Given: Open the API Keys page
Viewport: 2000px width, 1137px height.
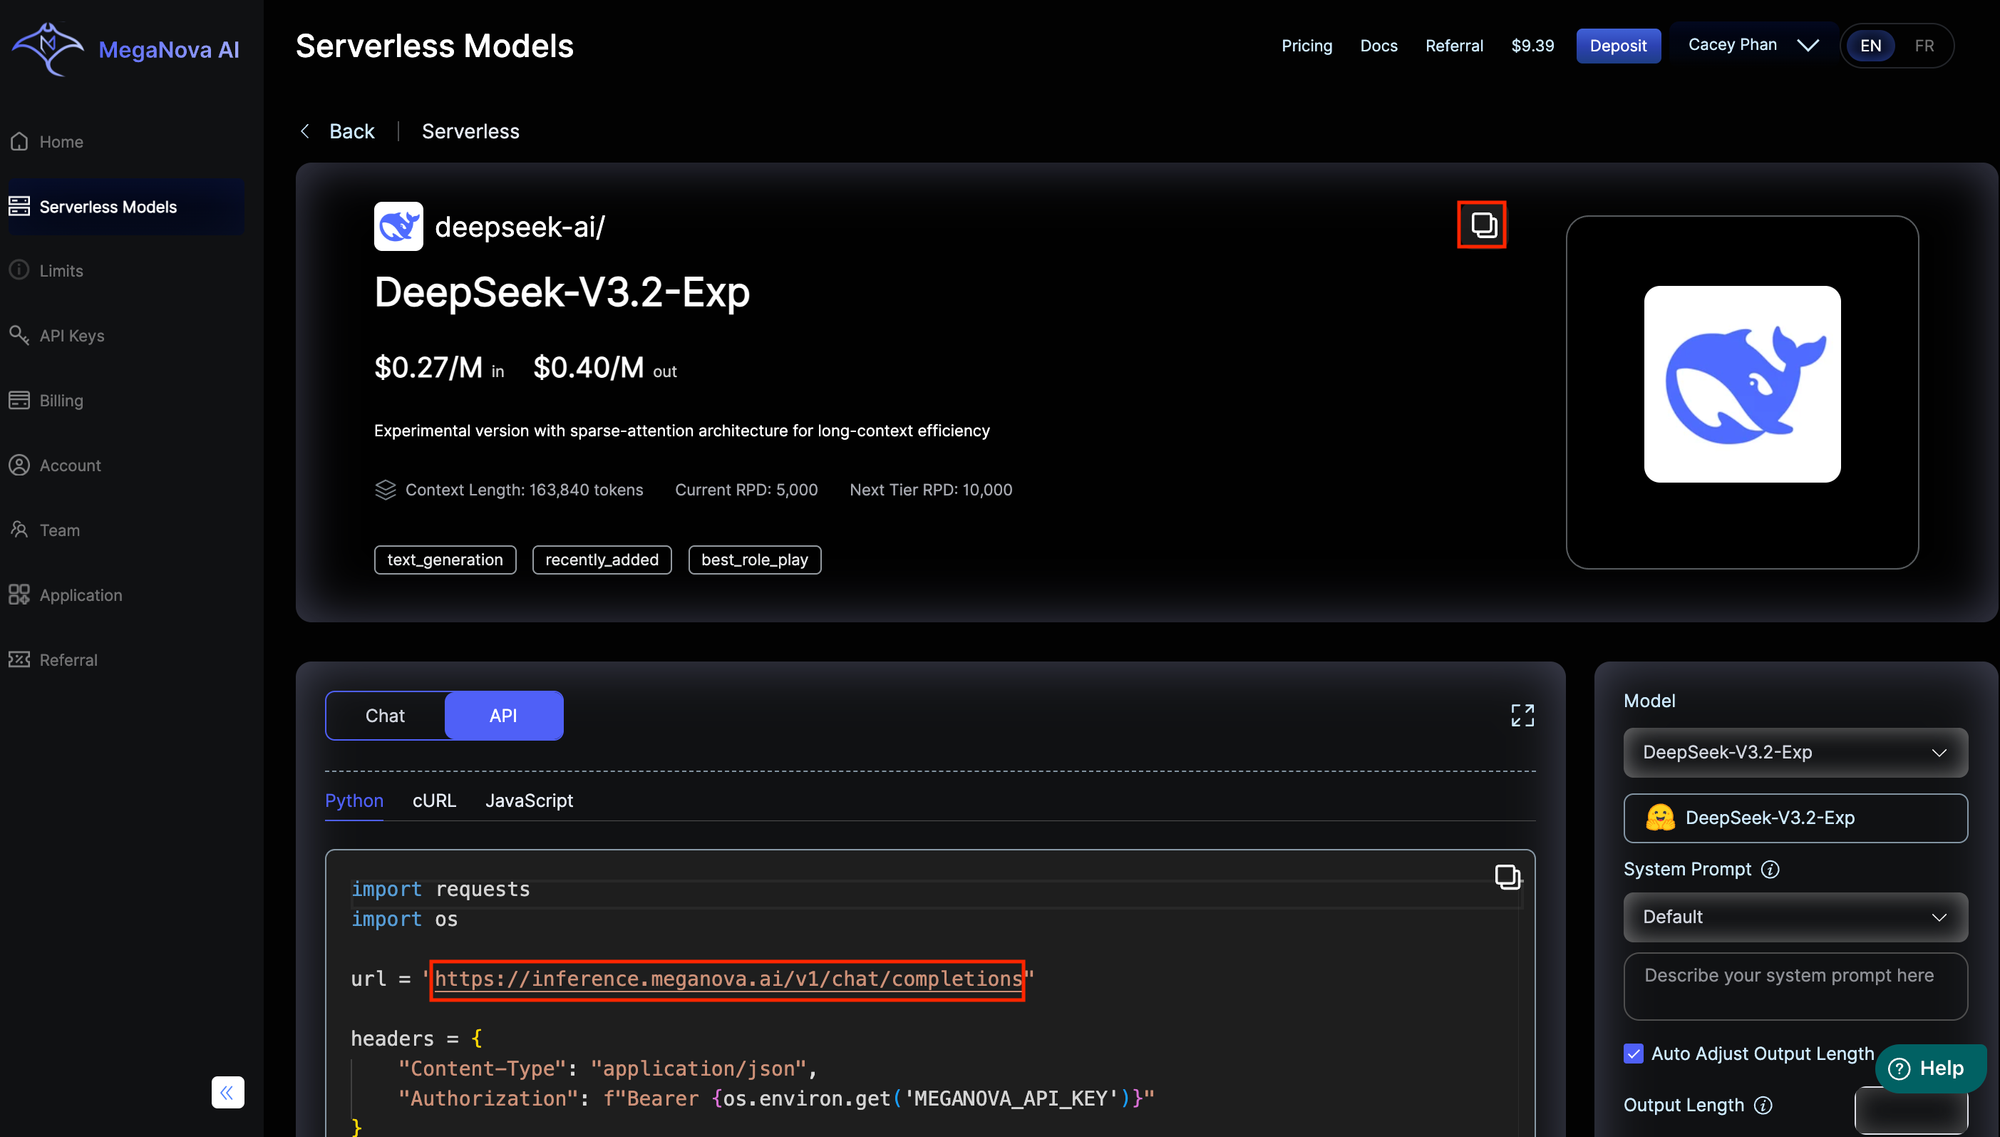Looking at the screenshot, I should tap(71, 336).
